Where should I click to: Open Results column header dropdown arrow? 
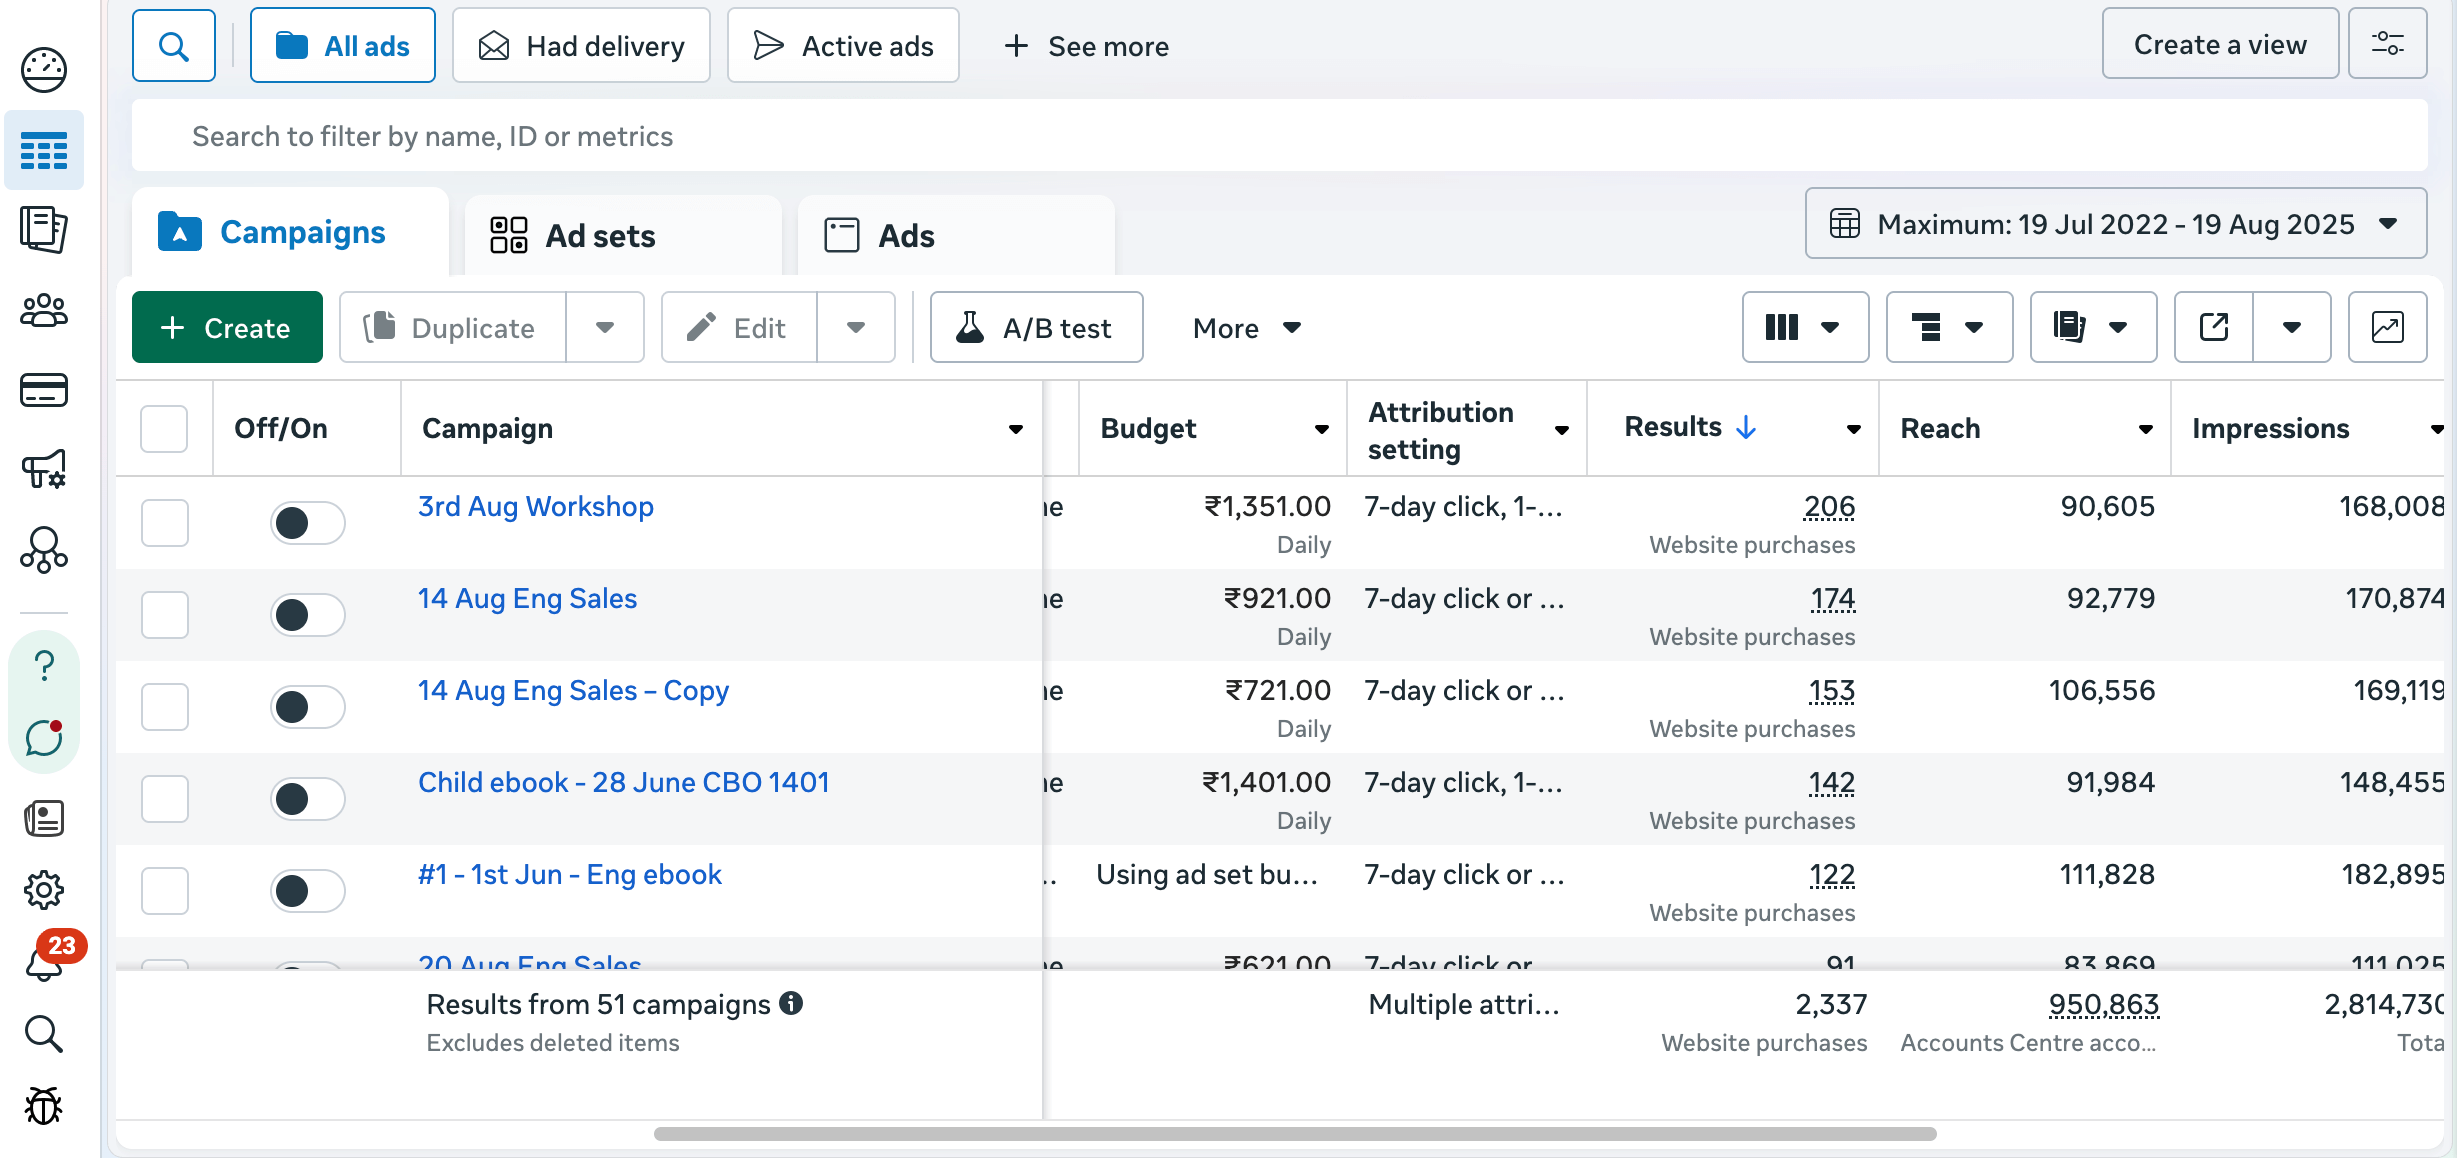click(1853, 429)
